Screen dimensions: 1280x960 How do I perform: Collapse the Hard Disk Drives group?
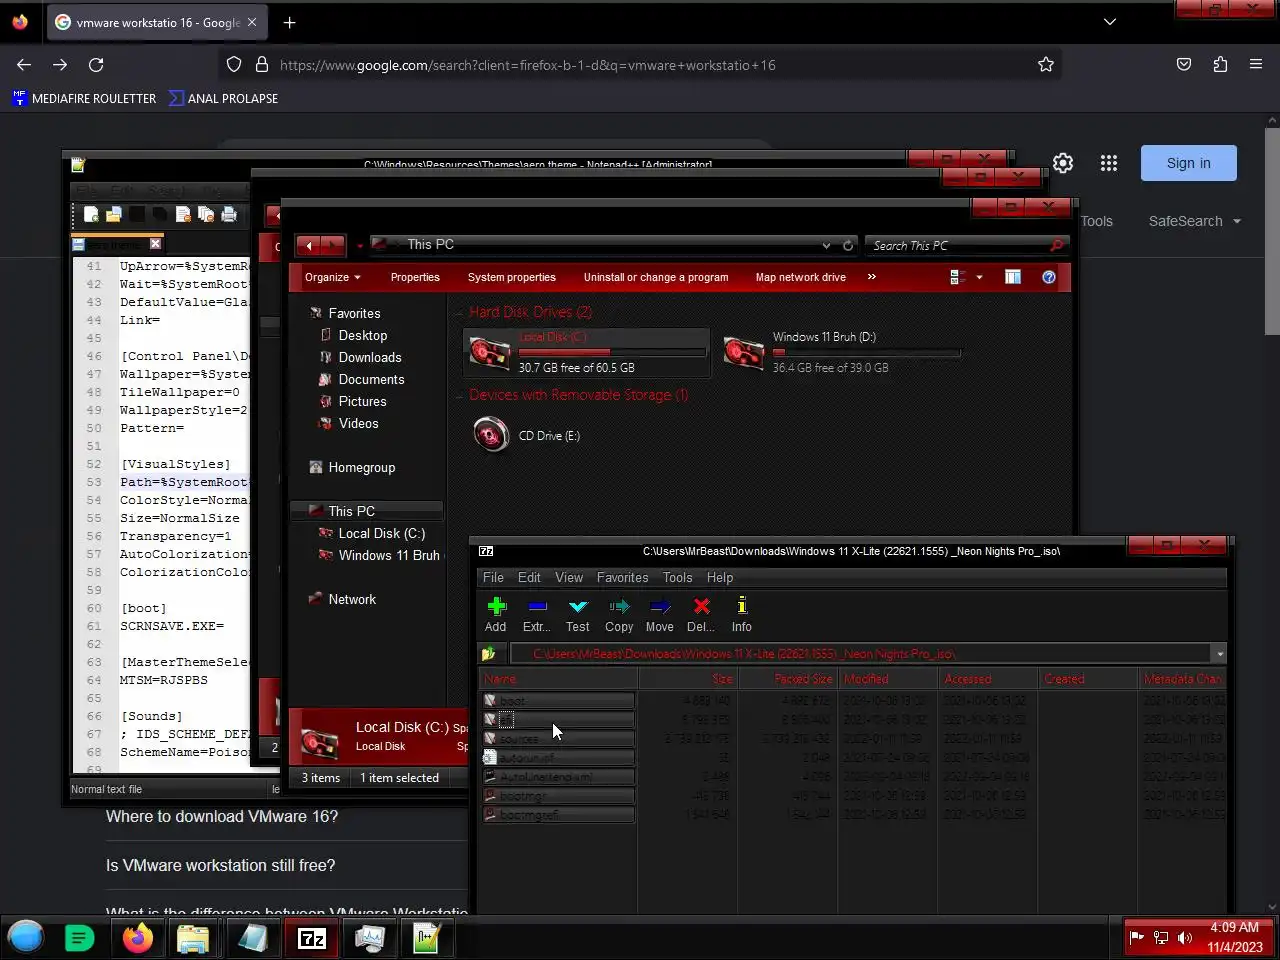coord(461,312)
